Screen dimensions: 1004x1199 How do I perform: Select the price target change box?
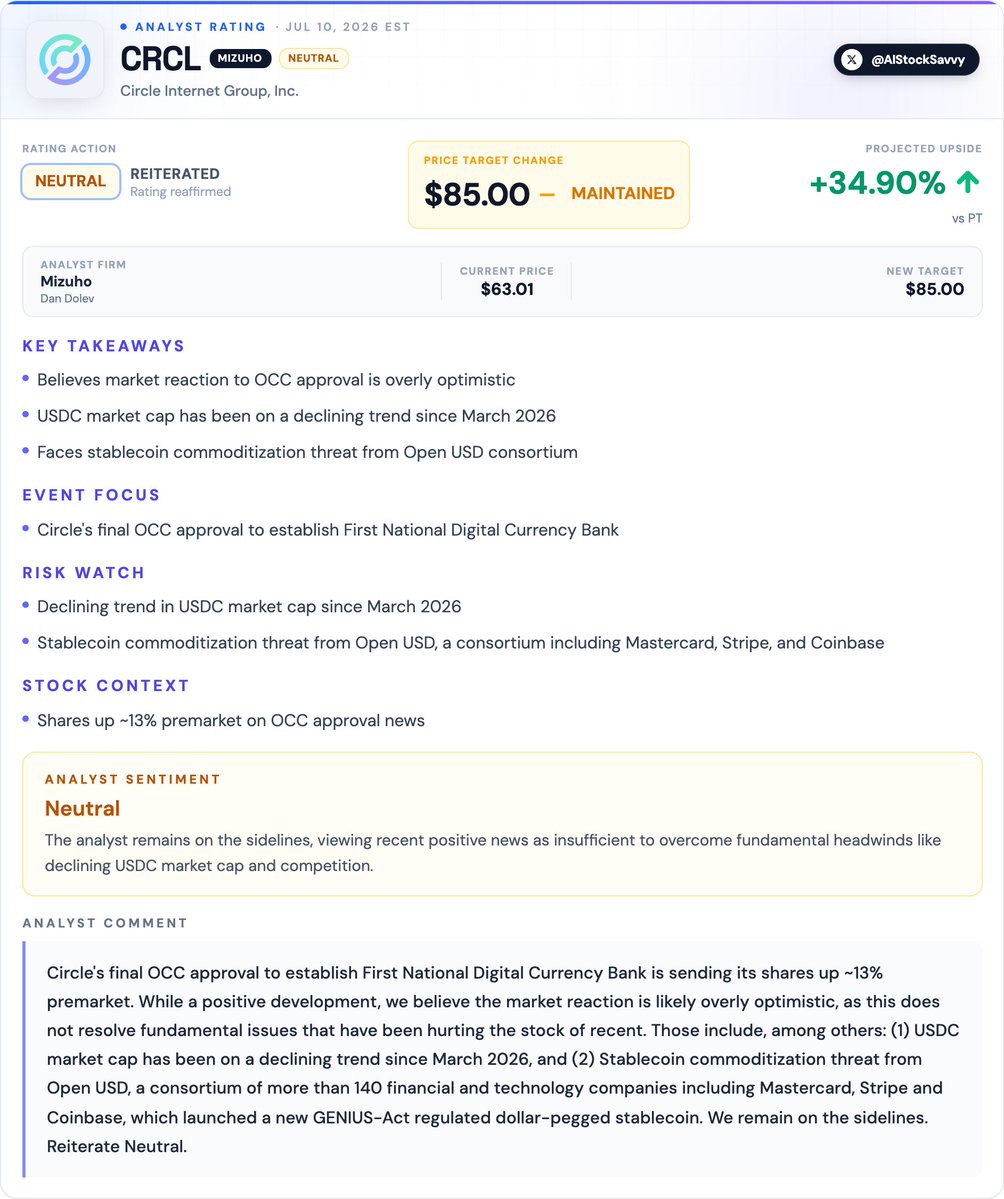[x=549, y=184]
